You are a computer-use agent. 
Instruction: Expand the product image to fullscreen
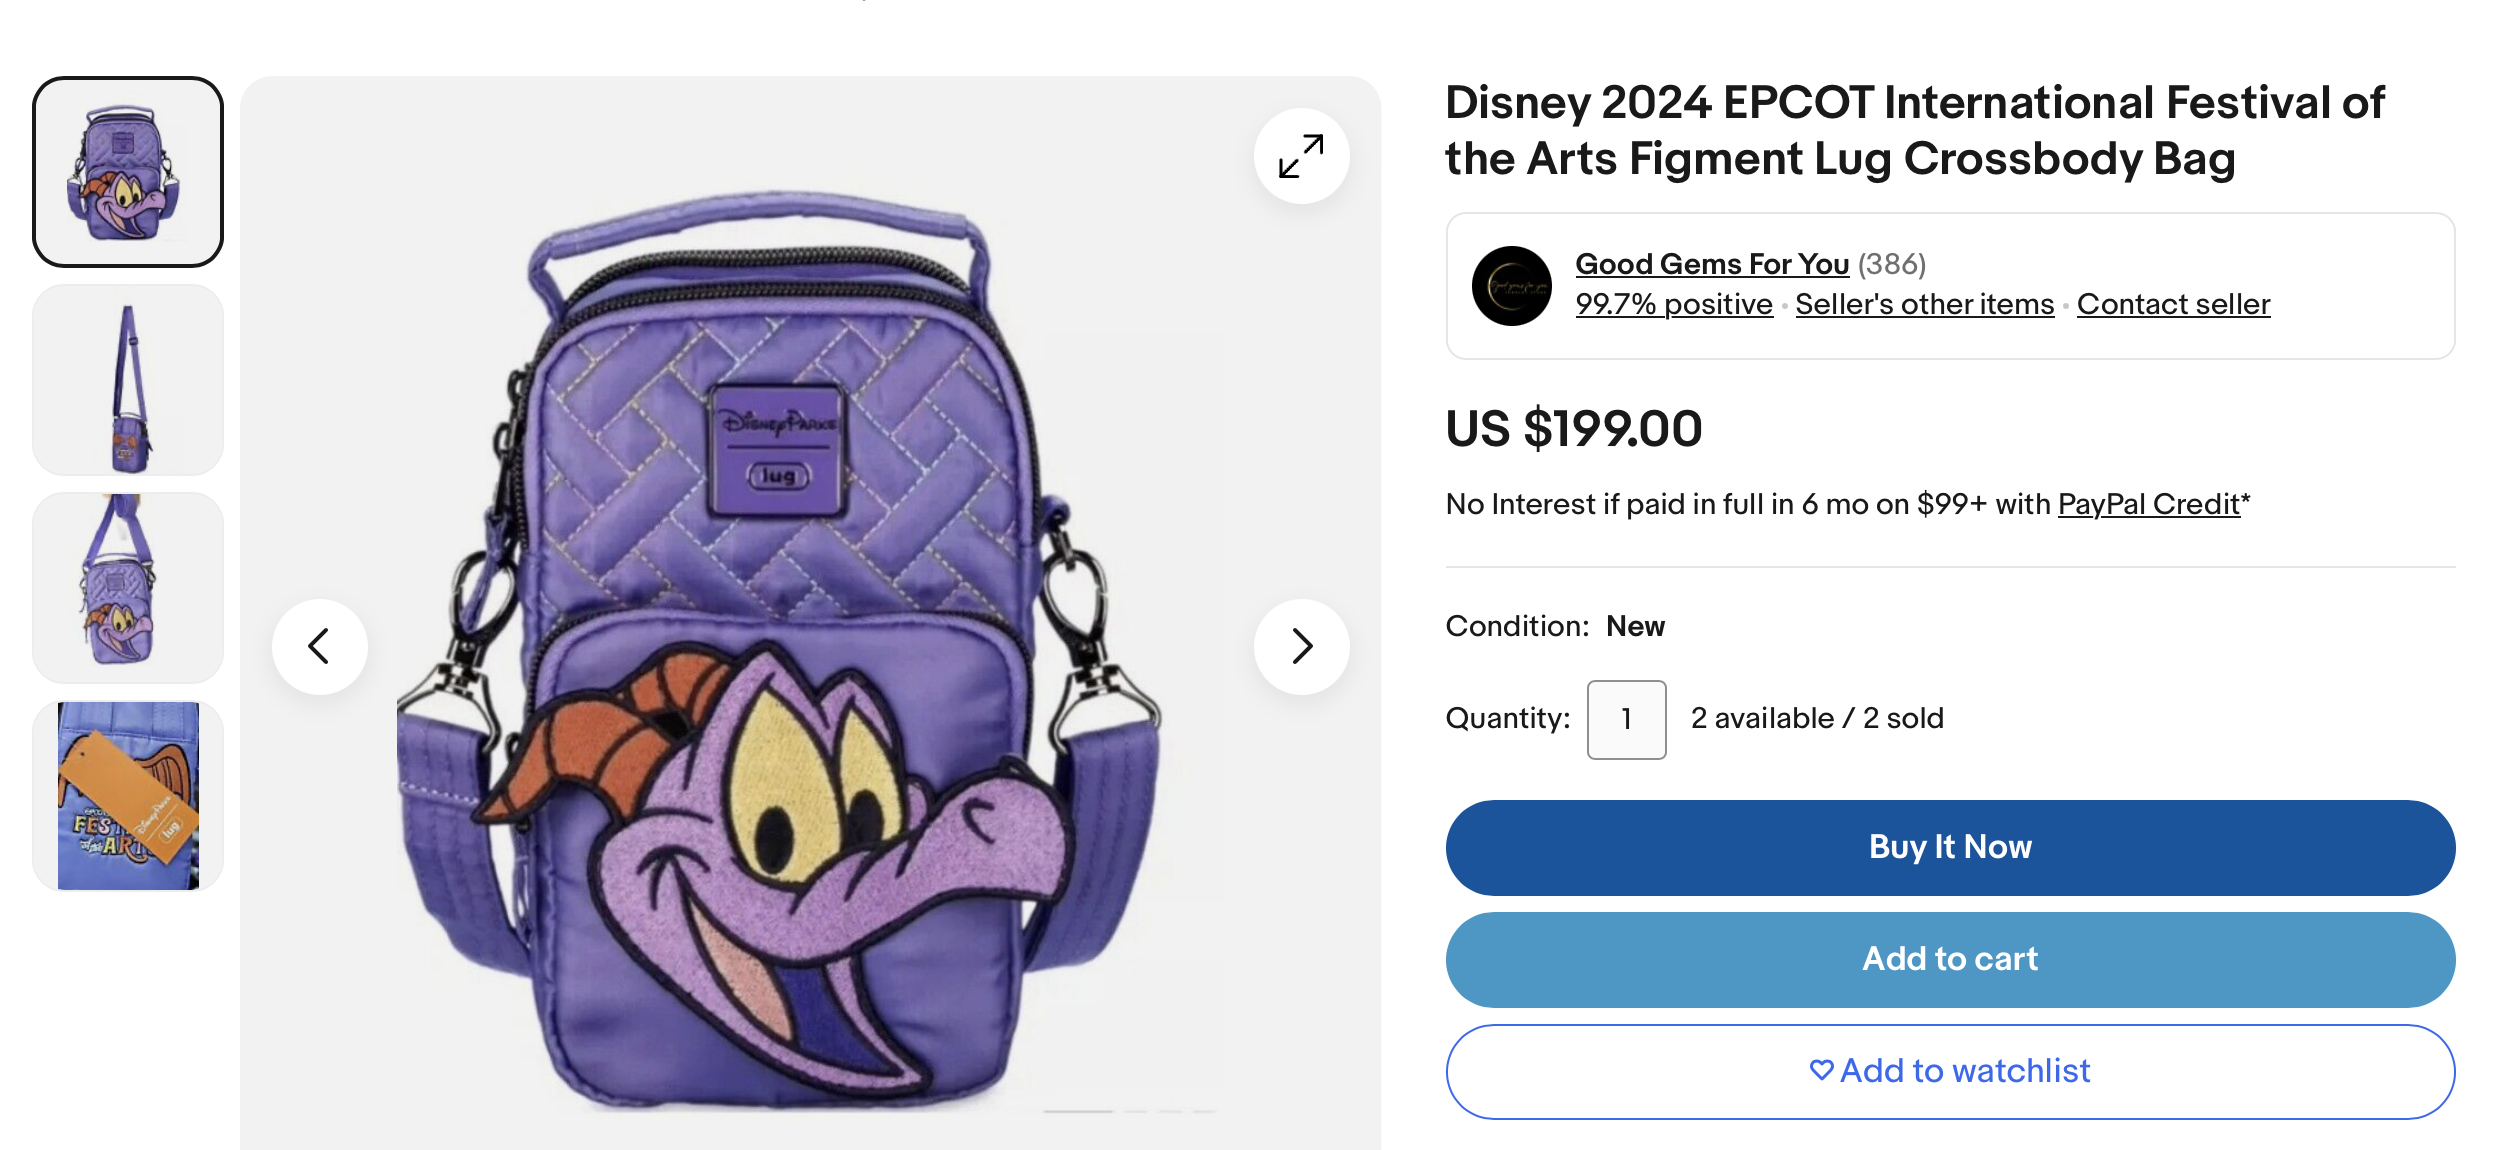pos(1301,157)
